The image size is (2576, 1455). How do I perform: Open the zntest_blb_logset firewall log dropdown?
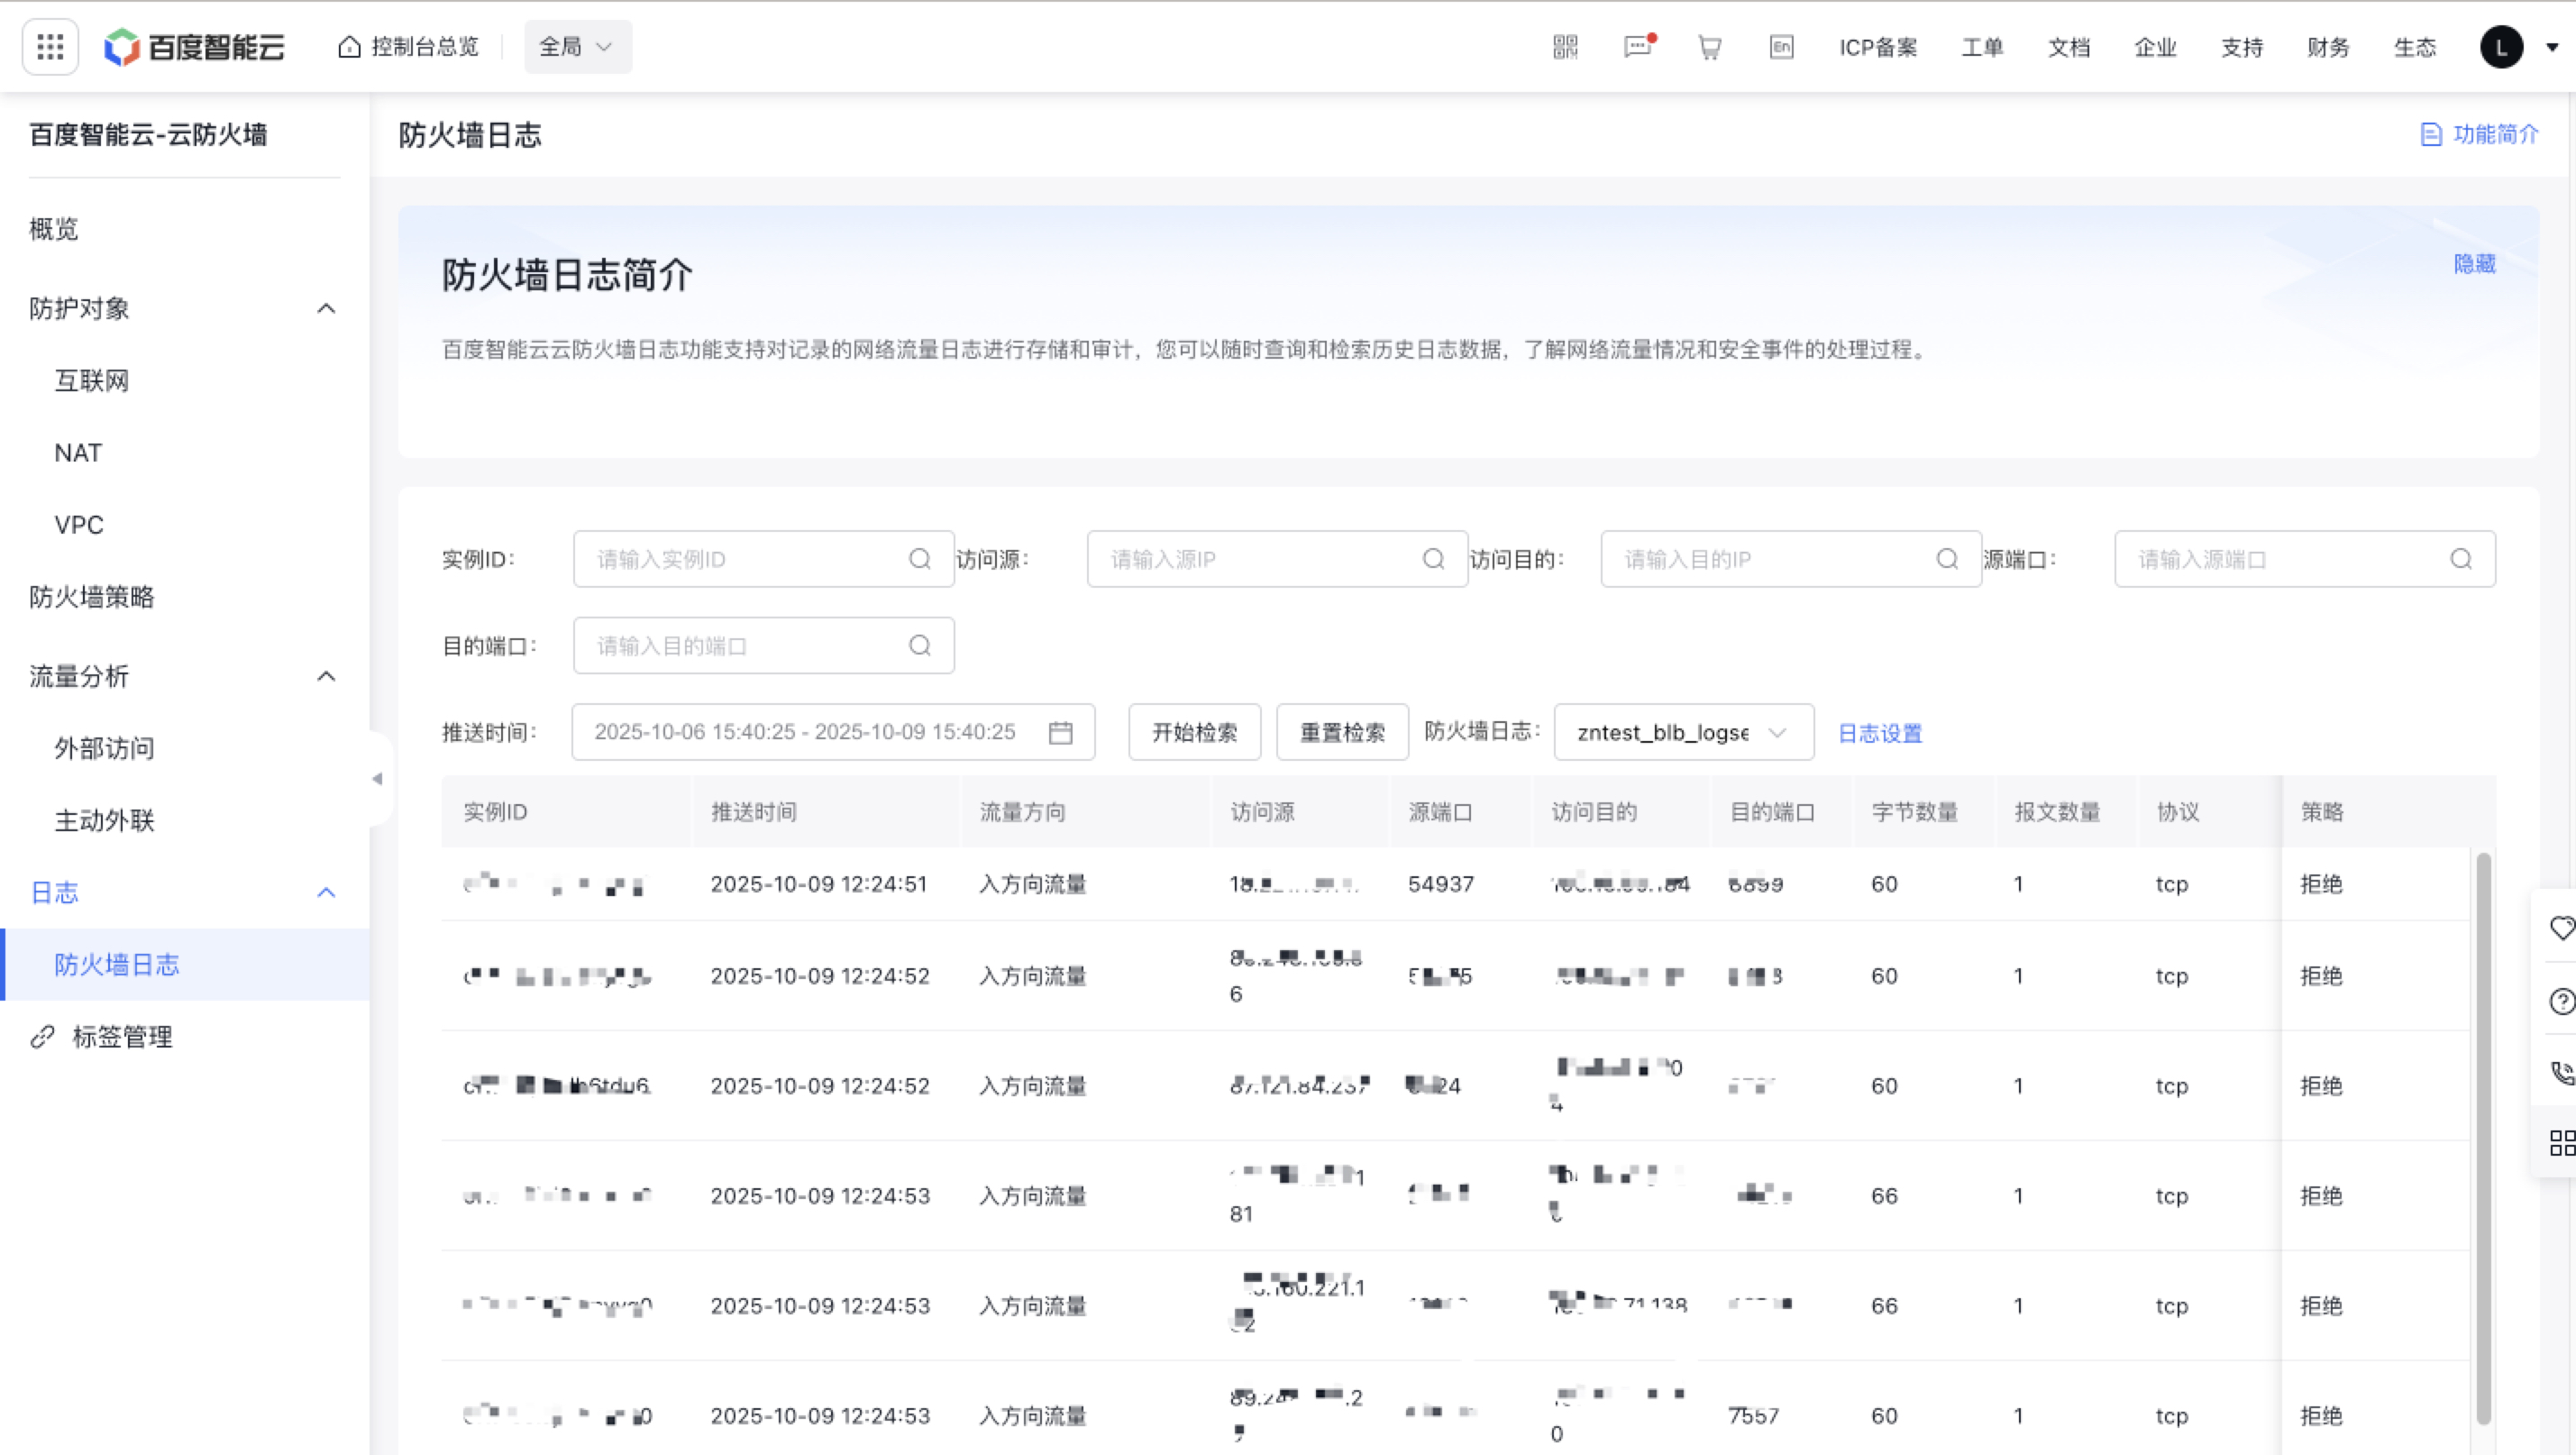click(x=1683, y=733)
